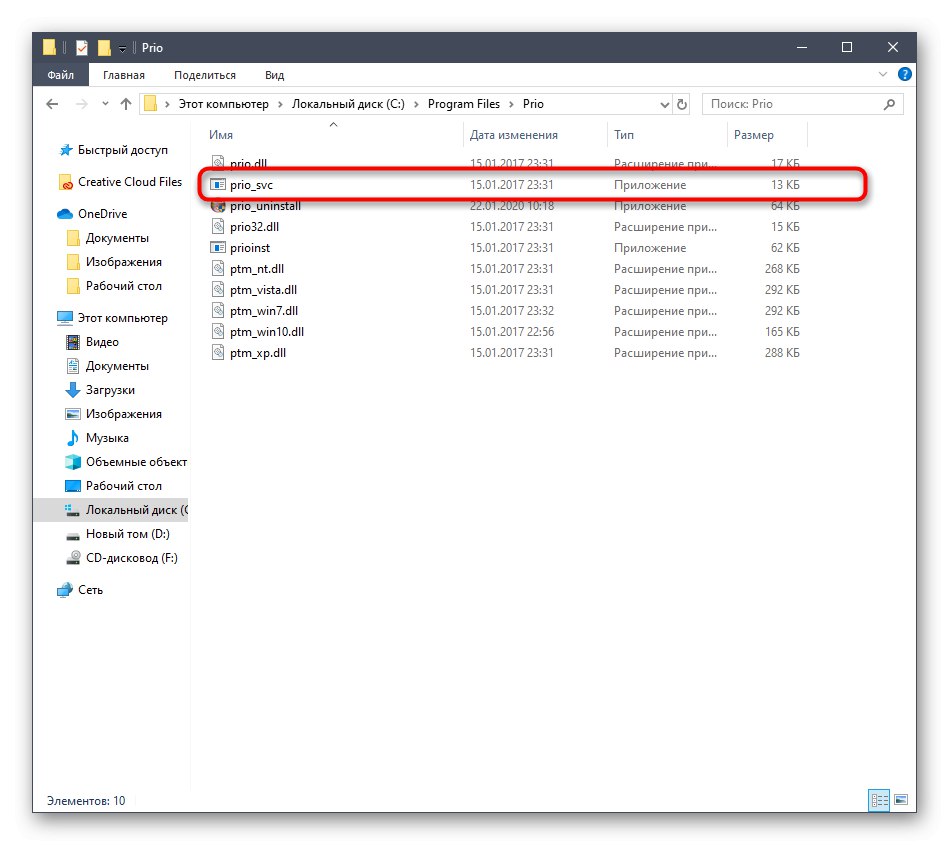Select the Загрузки folder in the sidebar
949x845 pixels.
(112, 389)
